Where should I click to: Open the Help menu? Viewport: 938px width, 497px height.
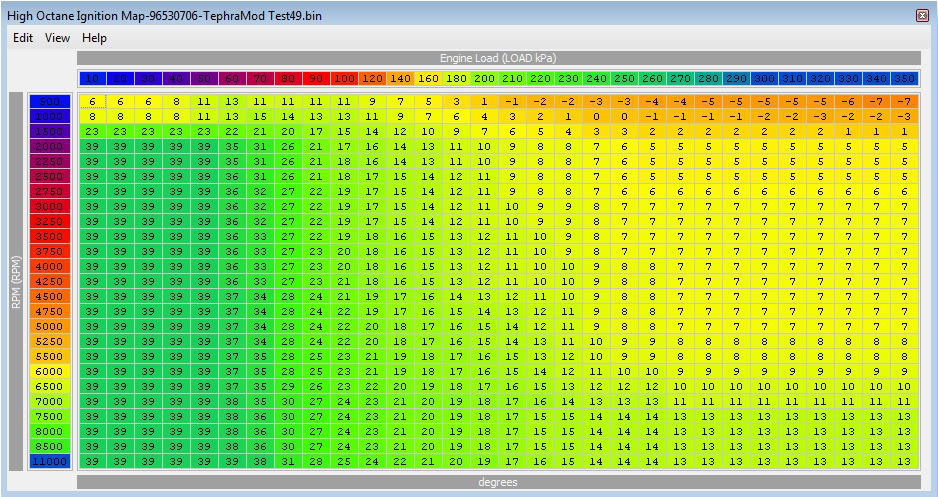[95, 38]
